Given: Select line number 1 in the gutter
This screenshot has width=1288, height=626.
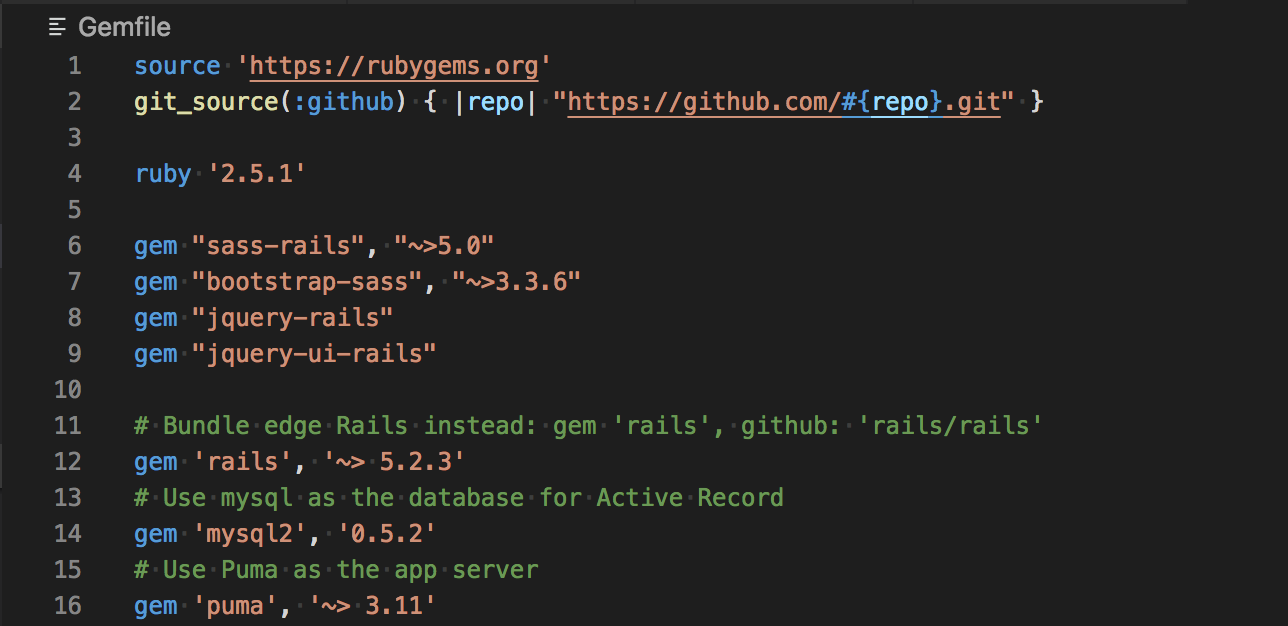Looking at the screenshot, I should point(75,66).
